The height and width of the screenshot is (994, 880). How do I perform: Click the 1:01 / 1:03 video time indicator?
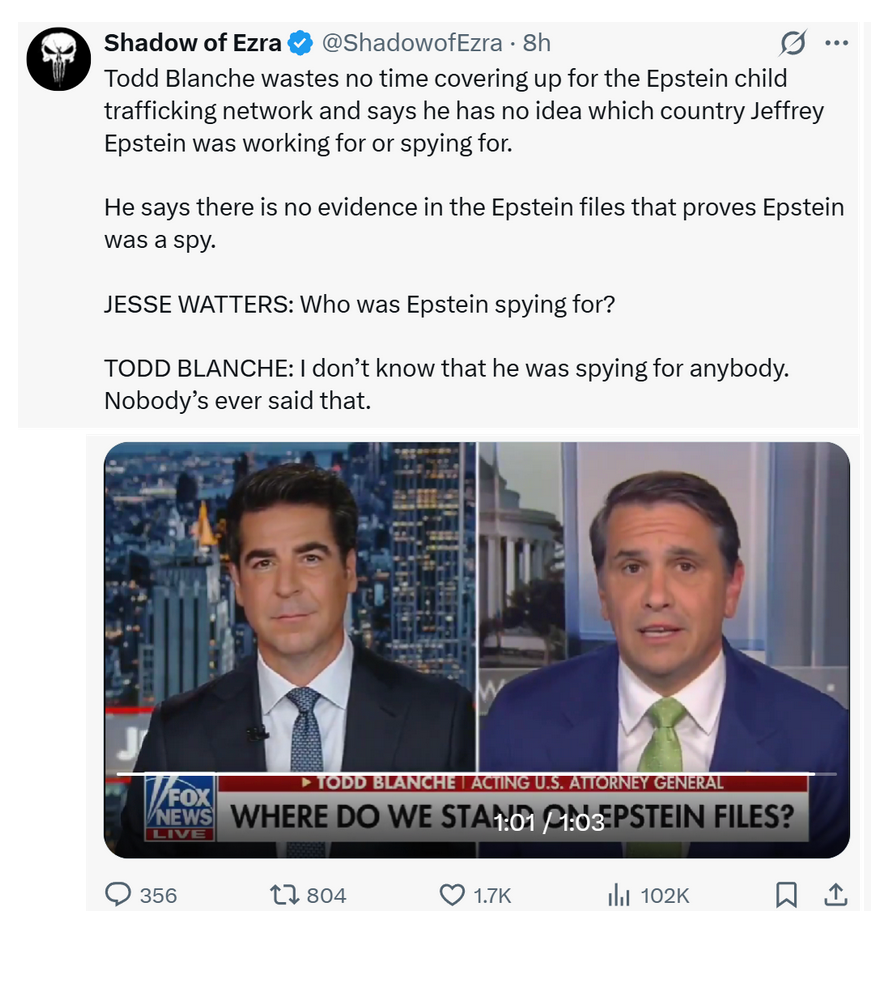(x=549, y=822)
